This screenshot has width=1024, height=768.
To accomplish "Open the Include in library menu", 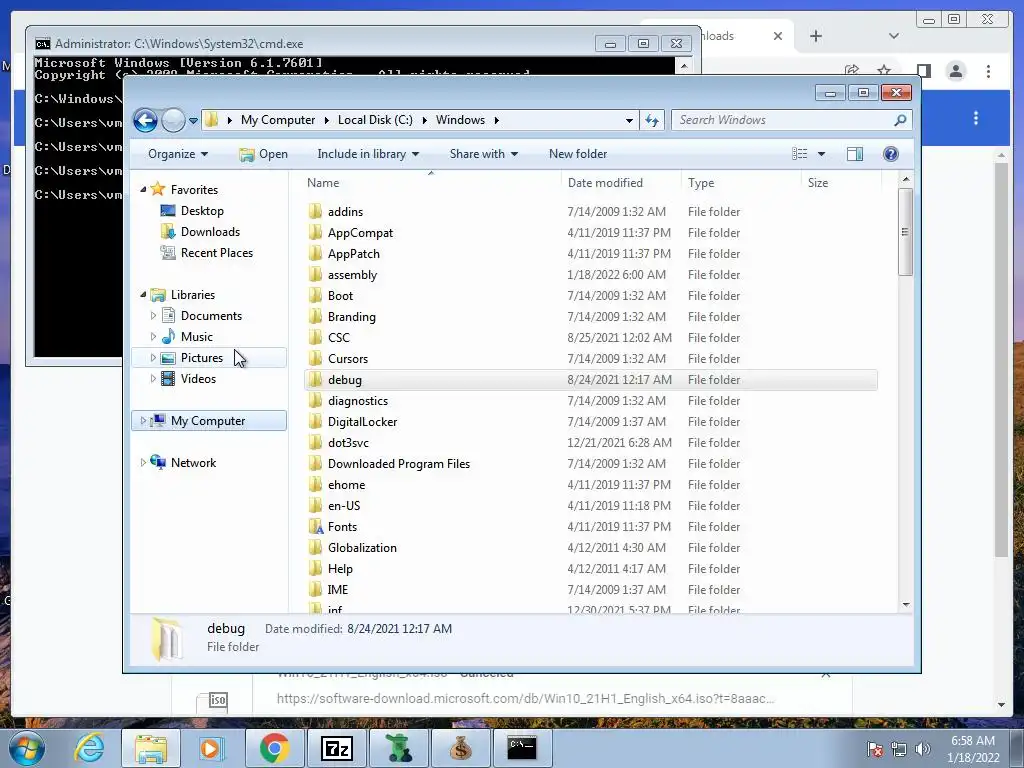I will coord(368,154).
